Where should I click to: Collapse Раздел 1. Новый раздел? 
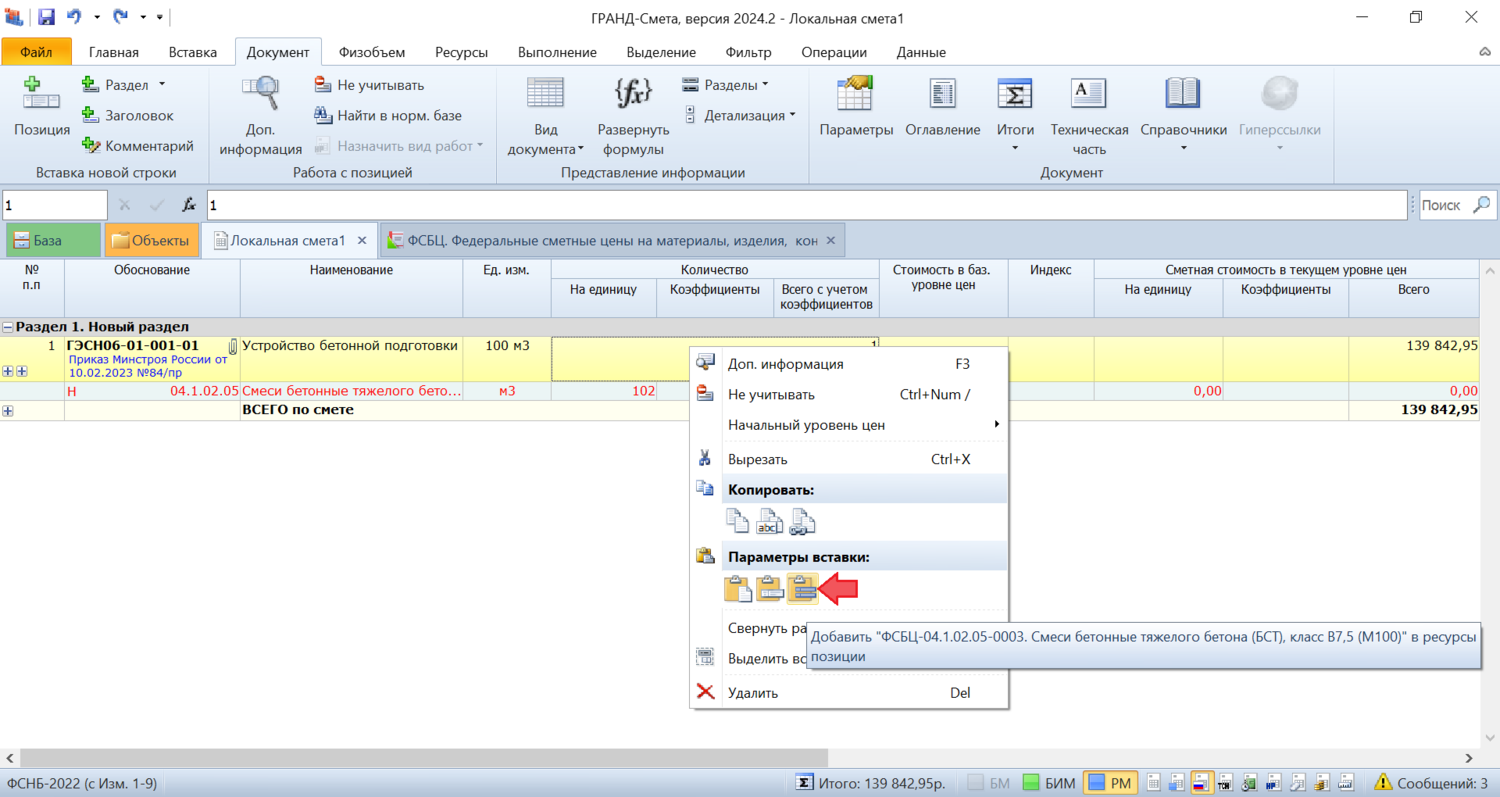click(8, 327)
